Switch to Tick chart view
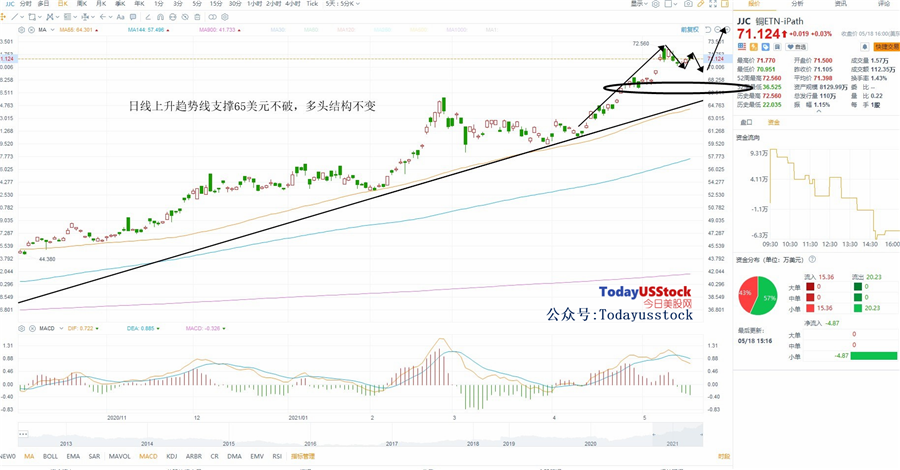Image resolution: width=900 pixels, height=470 pixels. coord(312,4)
